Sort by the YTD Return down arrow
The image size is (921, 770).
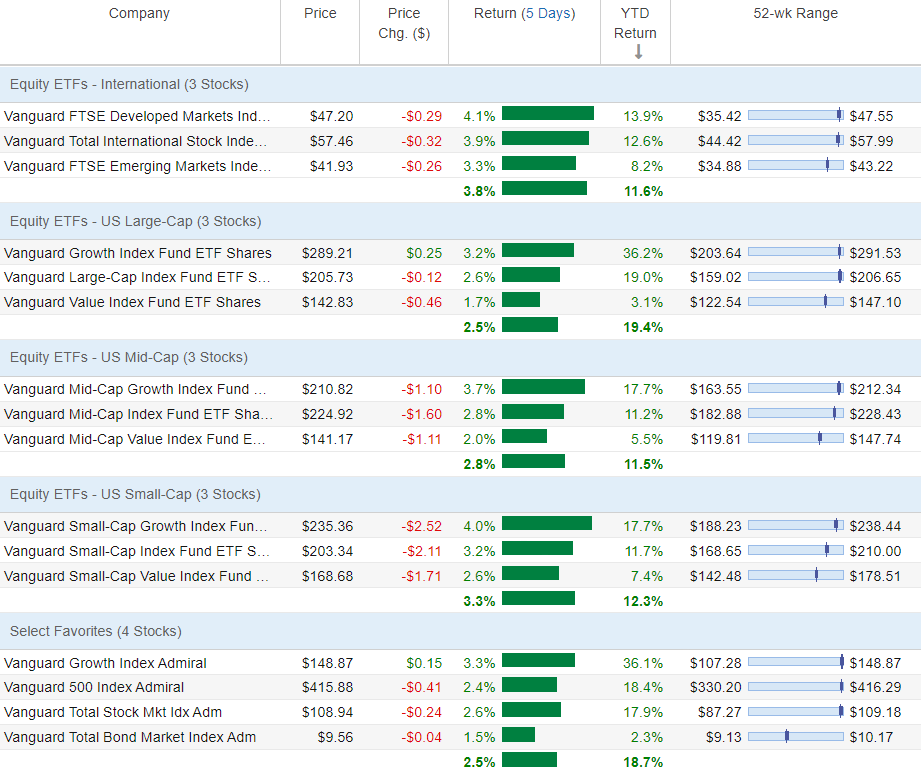click(x=638, y=52)
